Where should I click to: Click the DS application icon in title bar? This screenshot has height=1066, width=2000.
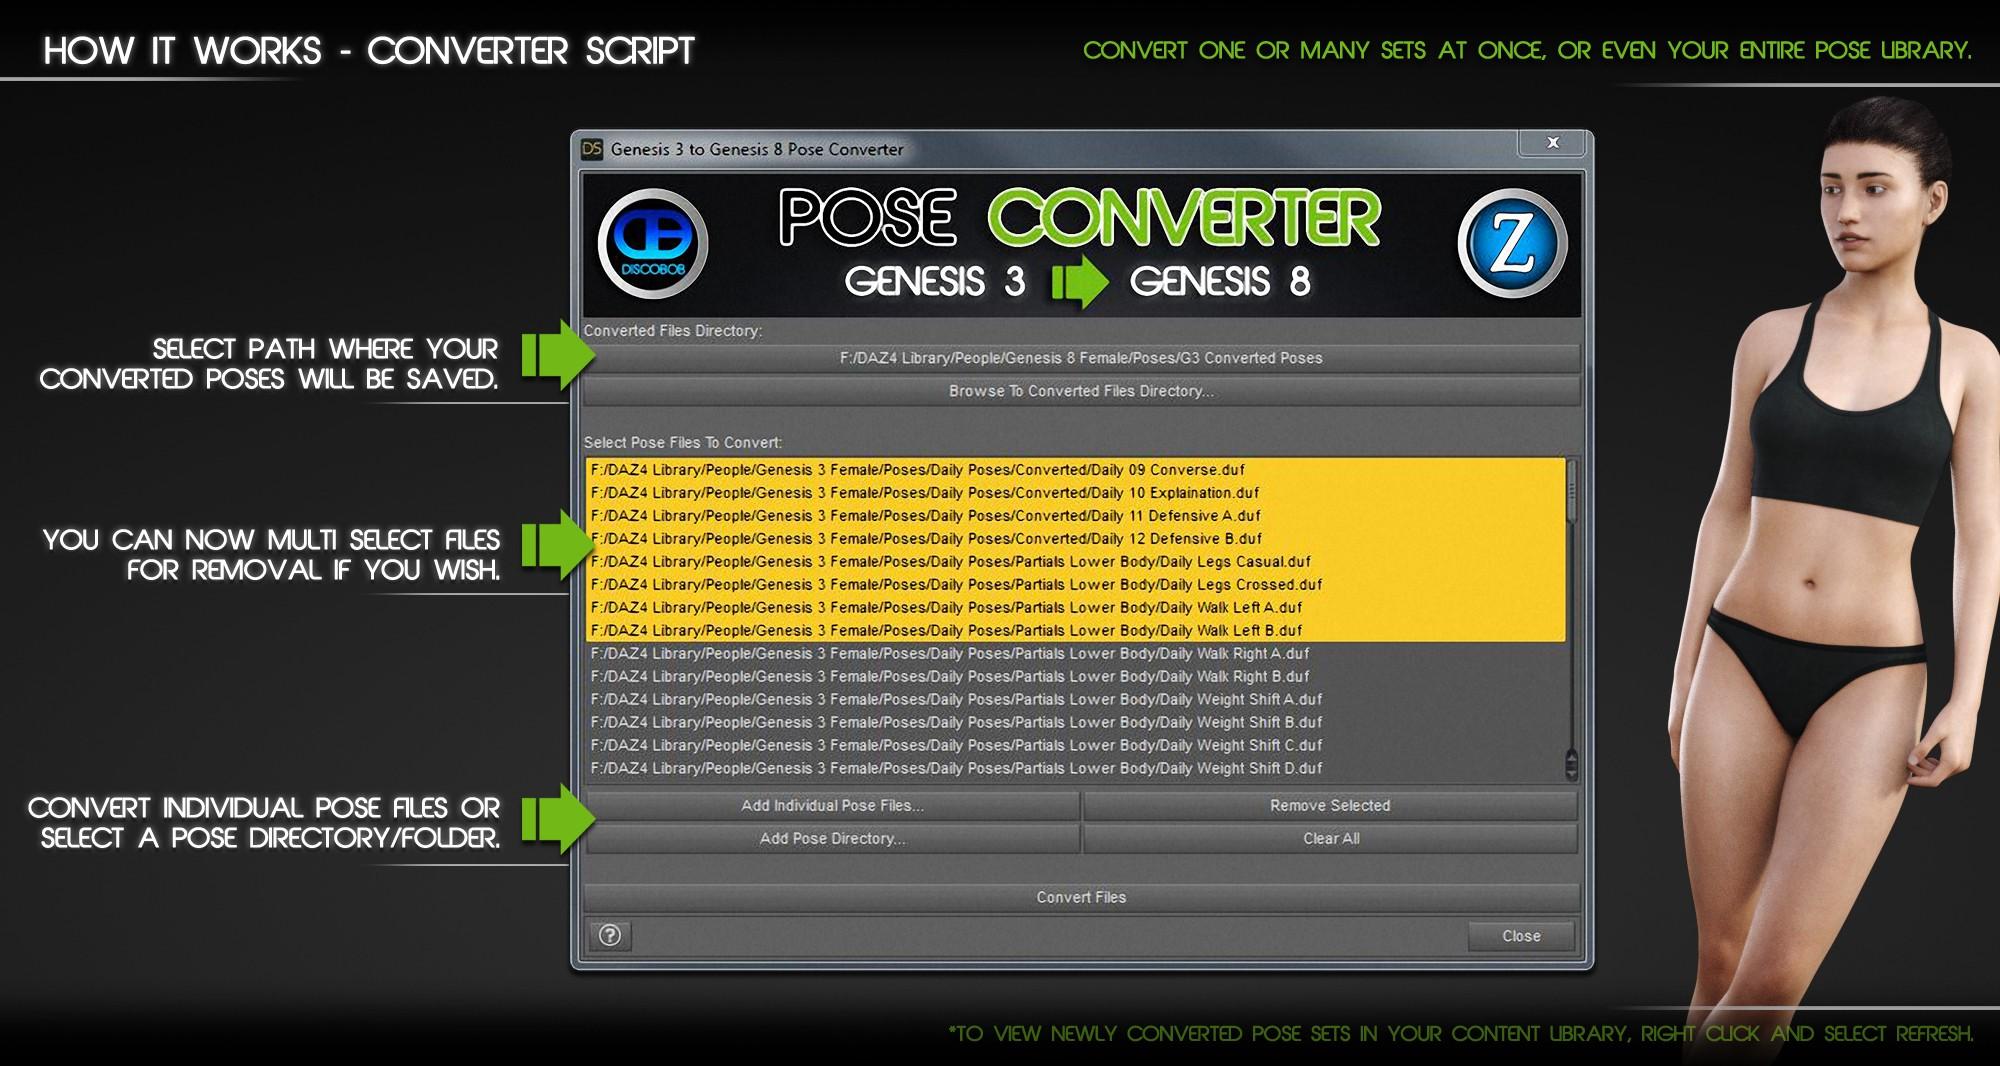pyautogui.click(x=592, y=149)
